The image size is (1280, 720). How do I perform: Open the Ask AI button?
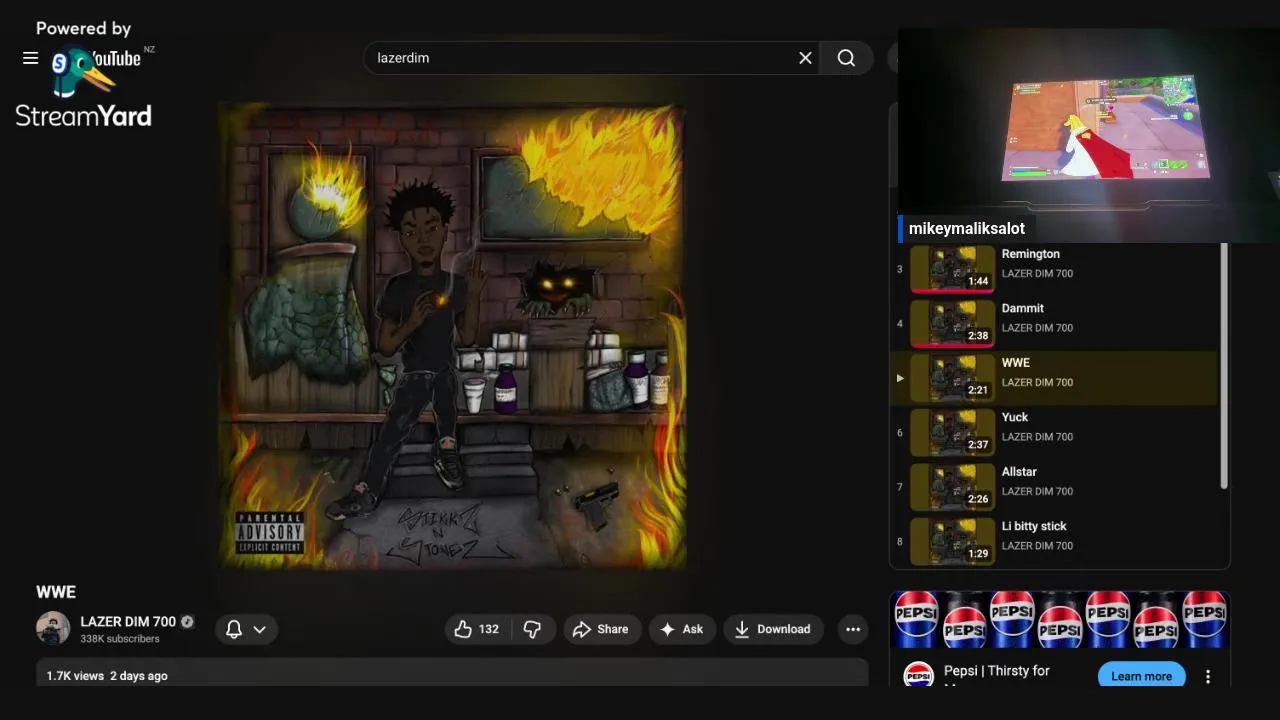tap(681, 629)
